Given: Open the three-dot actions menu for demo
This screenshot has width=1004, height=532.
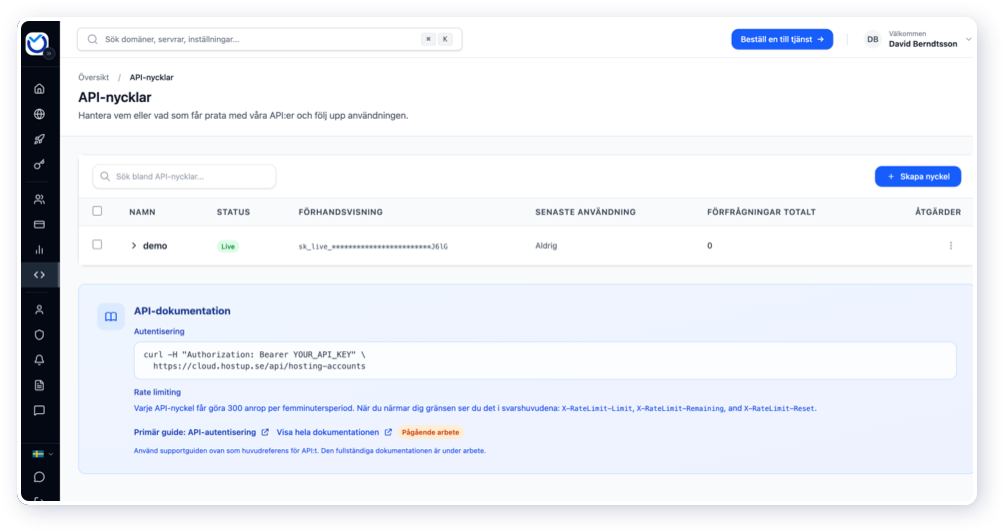Looking at the screenshot, I should 951,246.
